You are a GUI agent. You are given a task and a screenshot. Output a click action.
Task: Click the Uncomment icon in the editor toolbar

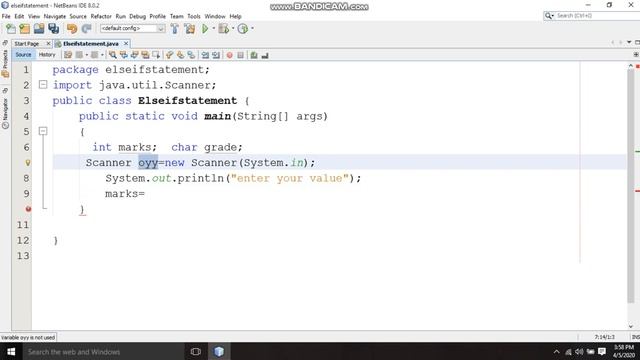(x=265, y=55)
